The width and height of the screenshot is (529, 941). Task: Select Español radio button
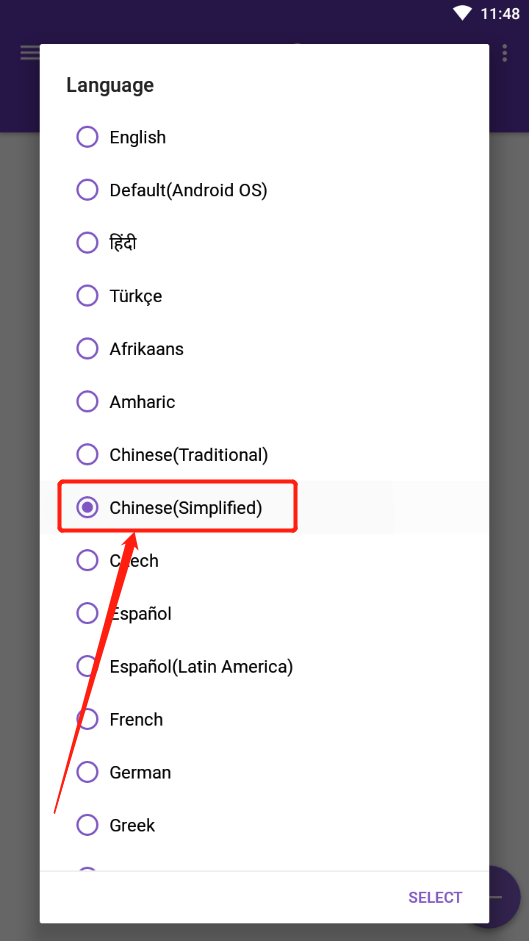point(87,613)
